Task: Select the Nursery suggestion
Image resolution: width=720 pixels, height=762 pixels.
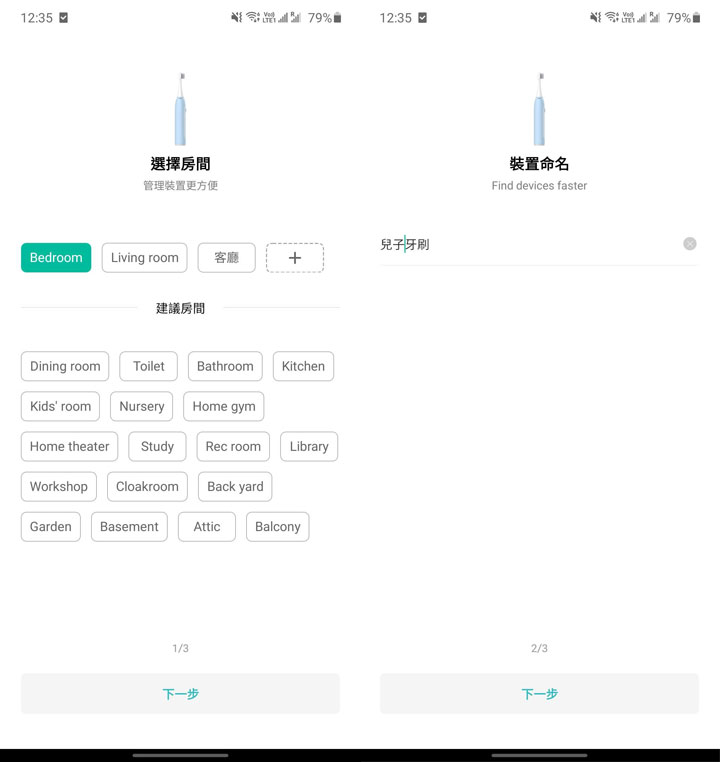Action: pyautogui.click(x=141, y=407)
